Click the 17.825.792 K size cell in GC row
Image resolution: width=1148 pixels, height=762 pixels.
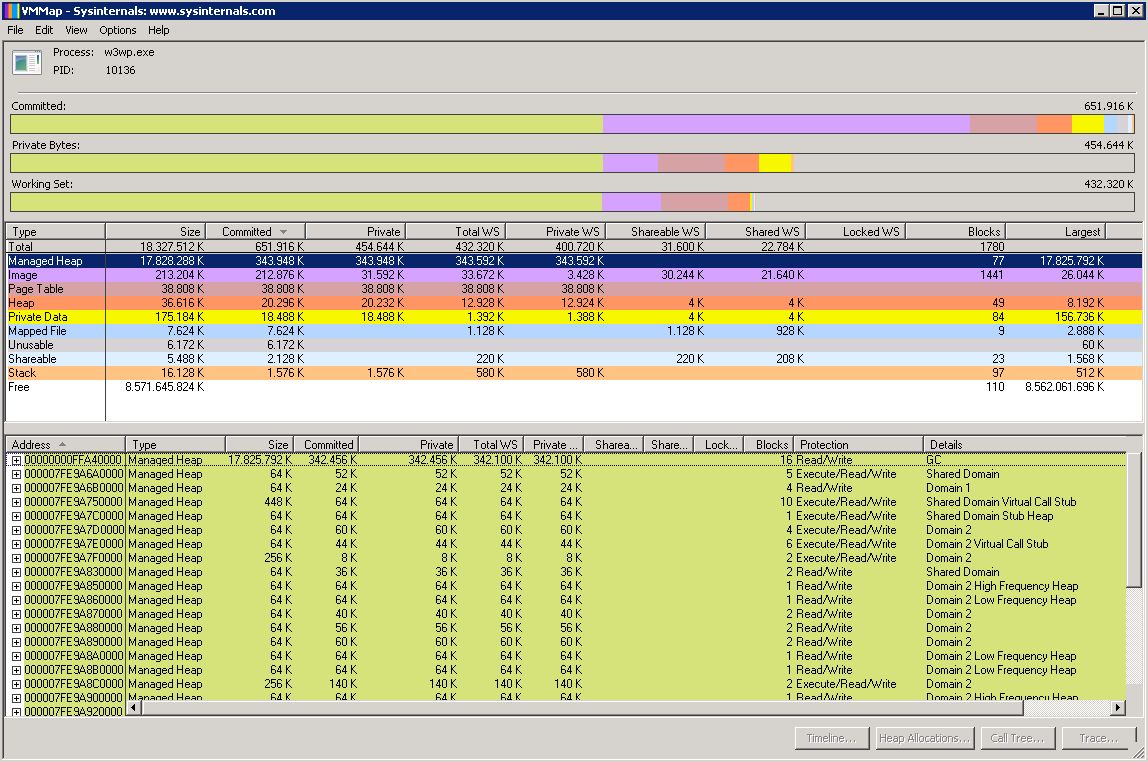tap(260, 460)
